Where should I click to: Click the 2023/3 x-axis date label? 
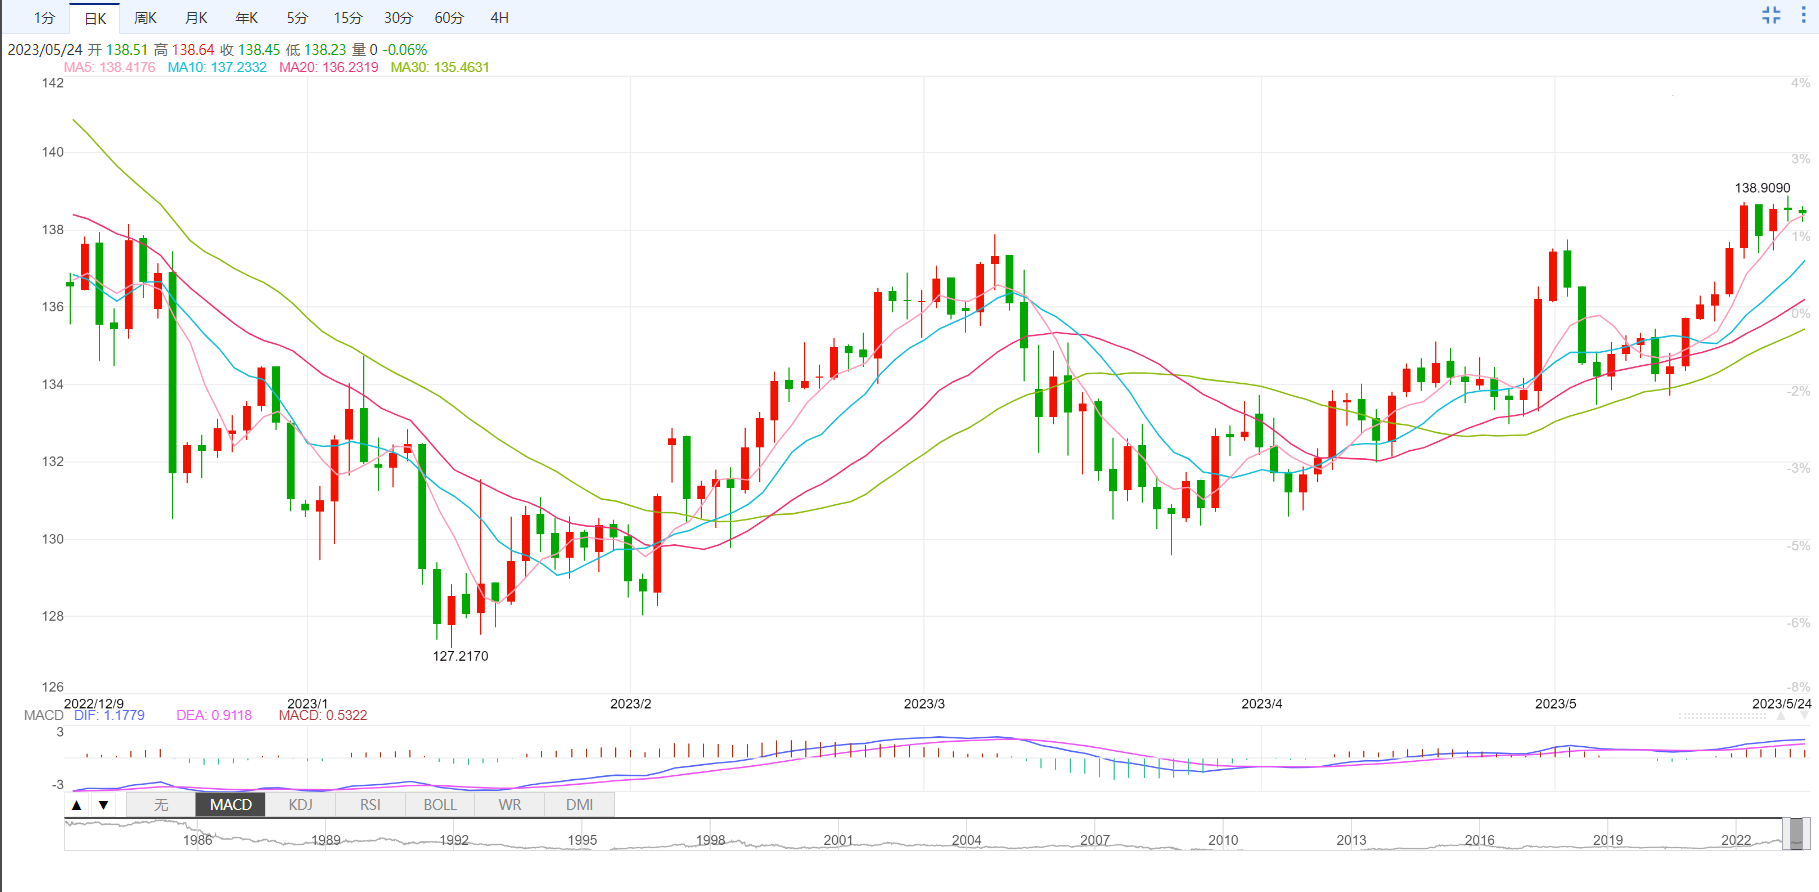click(924, 704)
